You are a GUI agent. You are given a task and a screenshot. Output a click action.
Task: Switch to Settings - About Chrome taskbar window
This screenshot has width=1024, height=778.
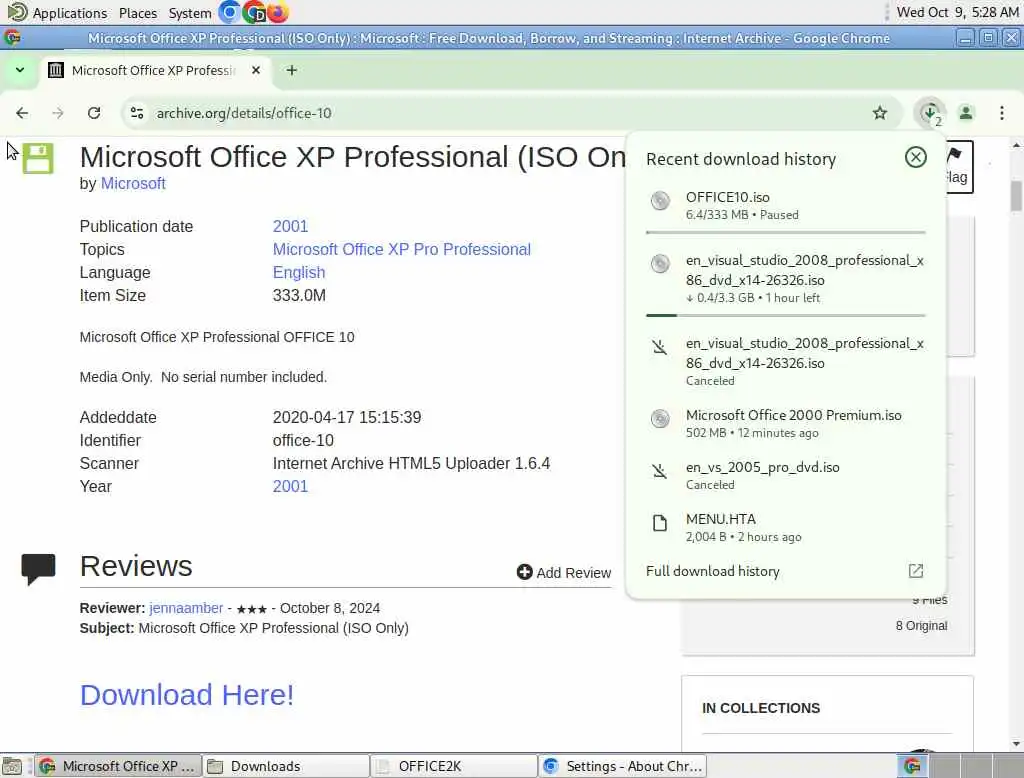click(x=622, y=766)
